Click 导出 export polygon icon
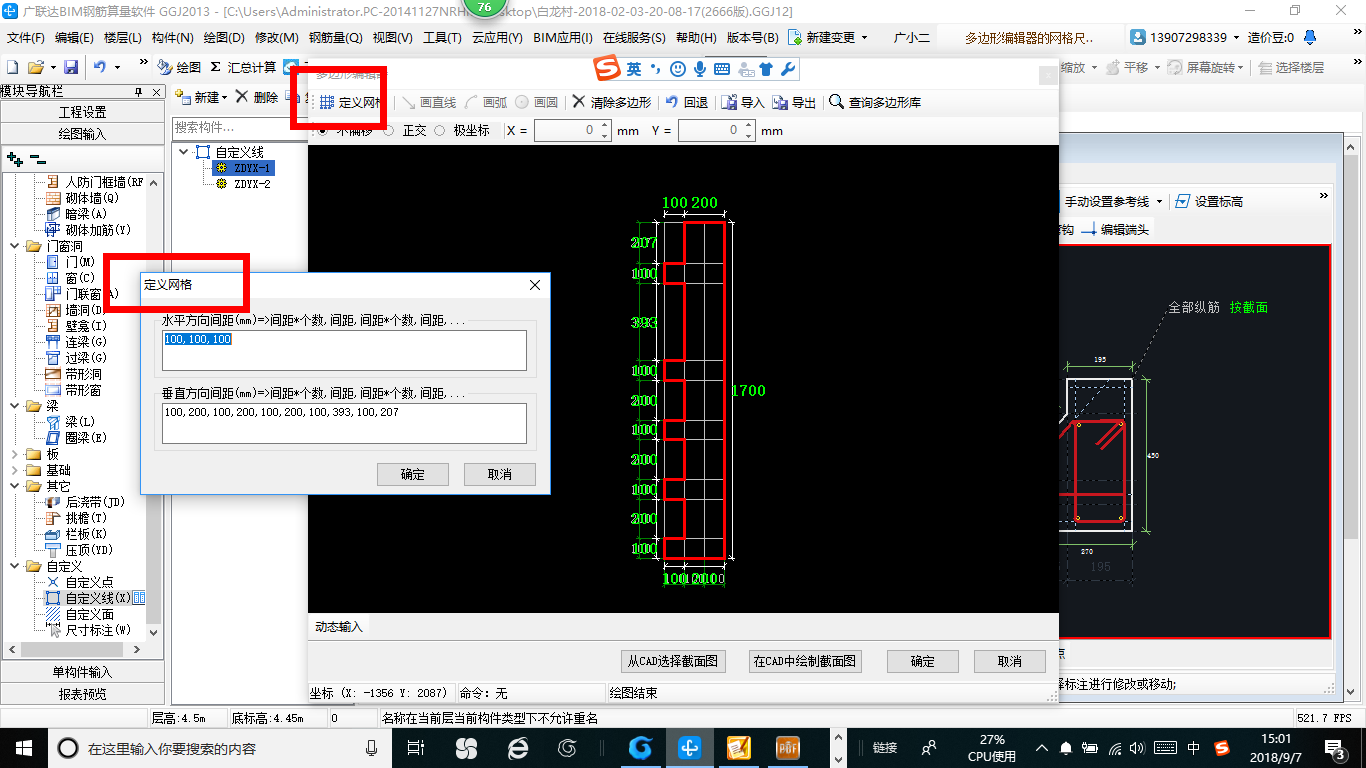Image resolution: width=1366 pixels, height=768 pixels. pos(794,102)
